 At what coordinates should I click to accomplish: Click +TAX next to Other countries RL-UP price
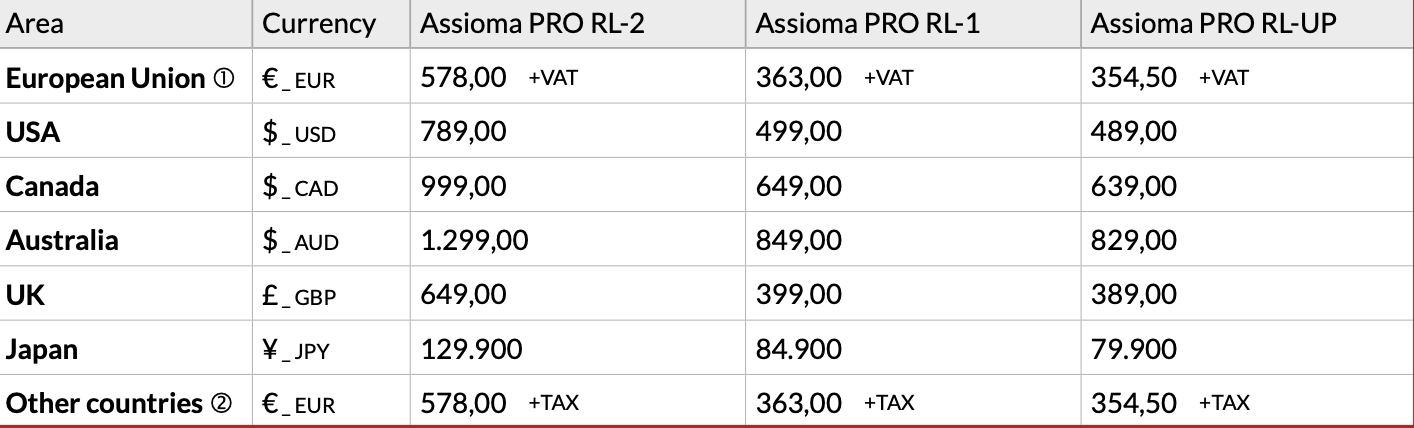(1224, 403)
